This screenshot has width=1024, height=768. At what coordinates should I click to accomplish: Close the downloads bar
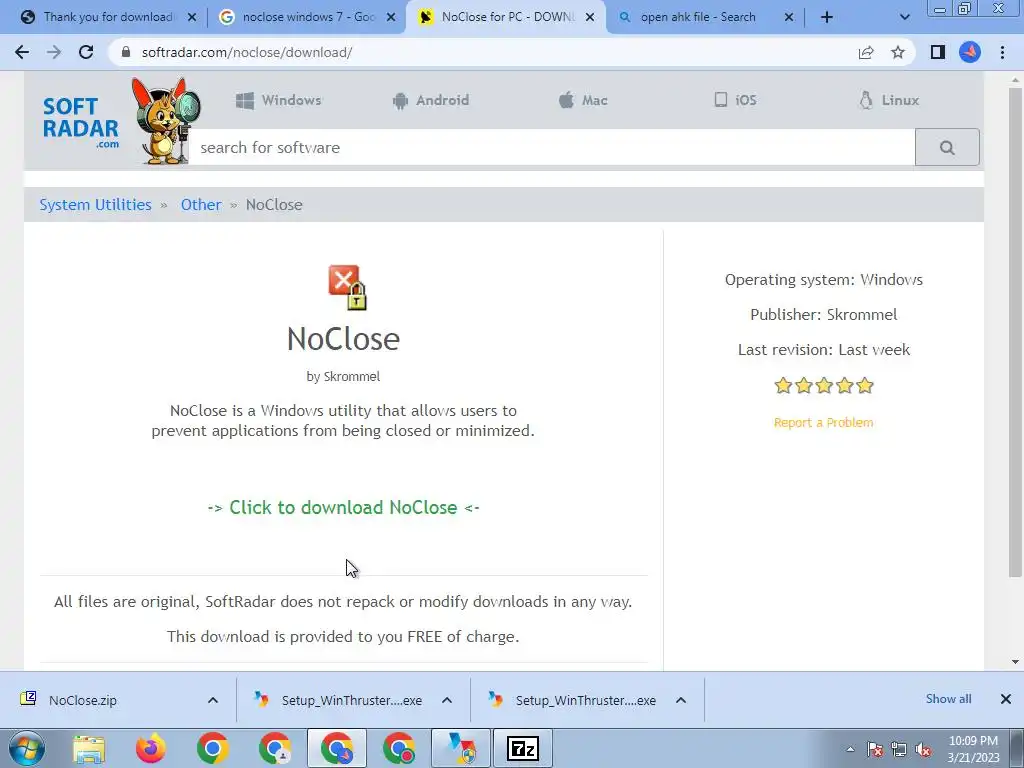(x=1006, y=699)
